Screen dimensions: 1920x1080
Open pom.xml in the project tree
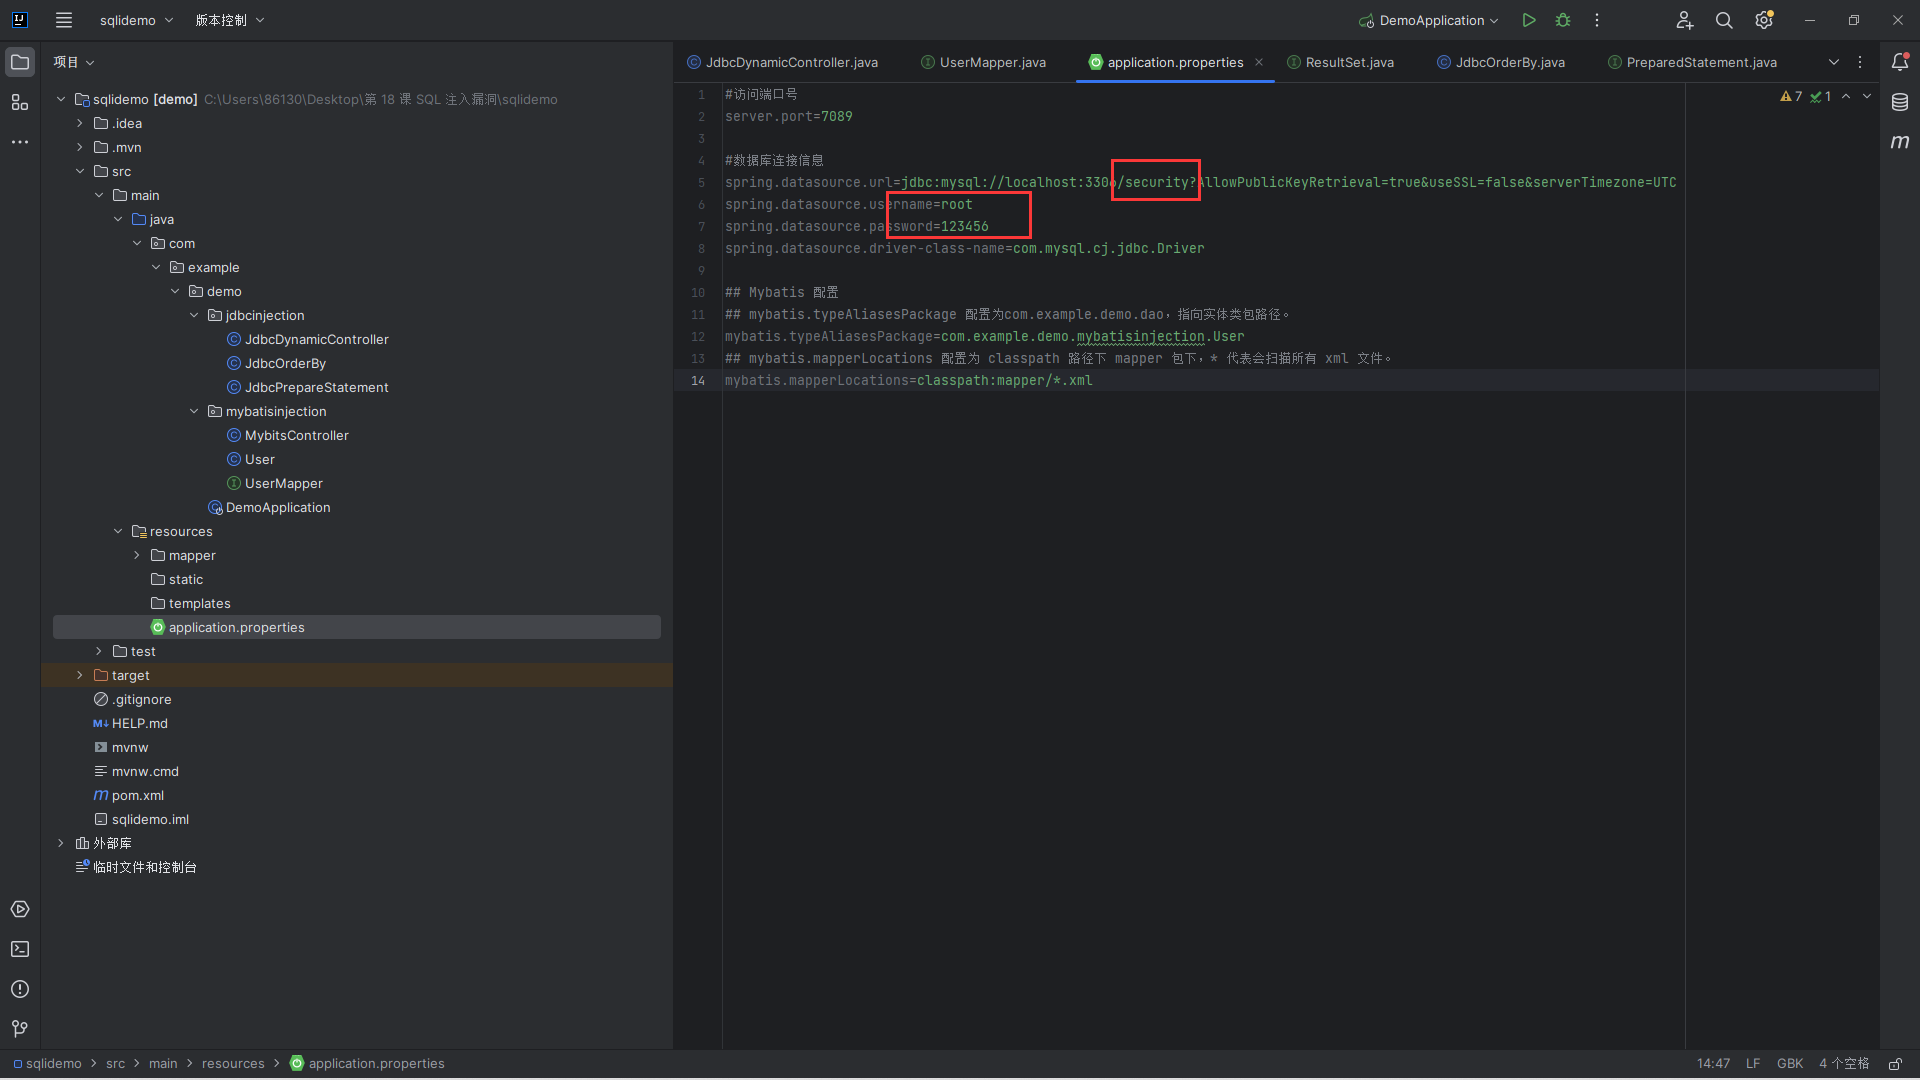tap(138, 796)
